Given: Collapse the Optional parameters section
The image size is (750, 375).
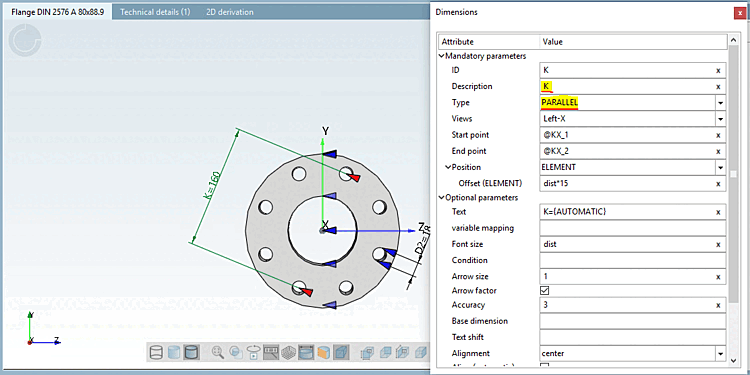Looking at the screenshot, I should coord(441,197).
